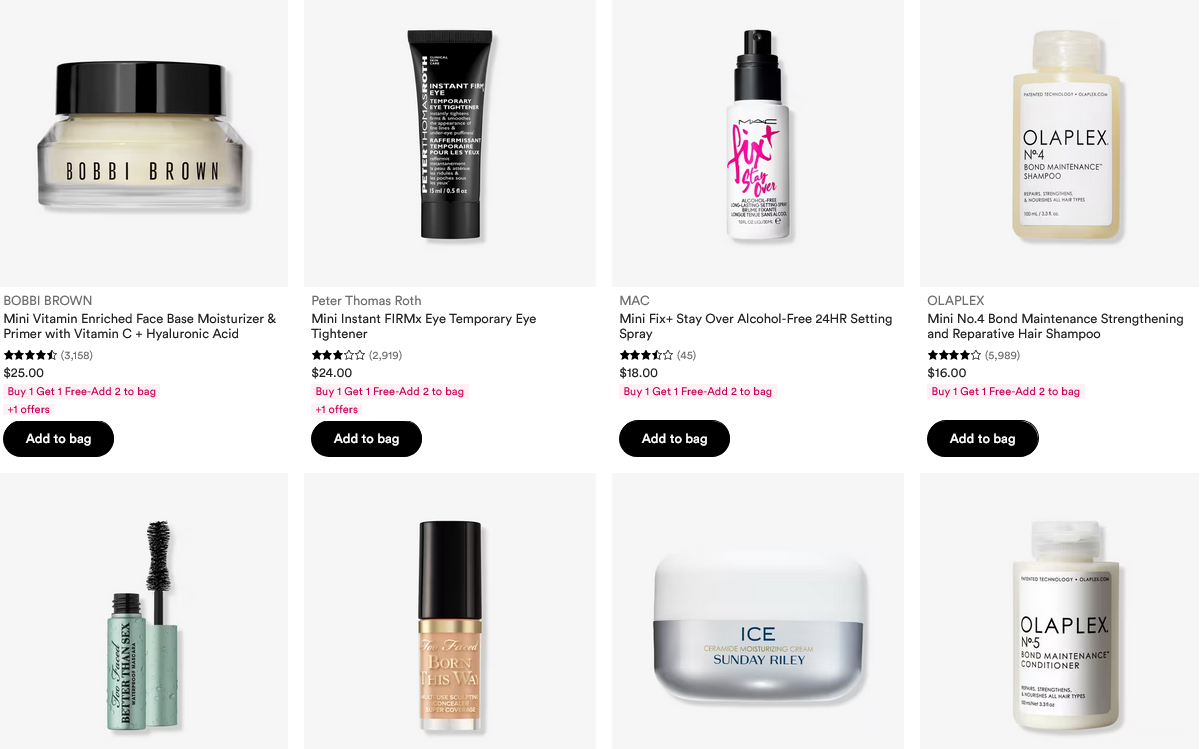Open the Too Faced Born This Way concealer image
Viewport: 1200px width, 749px height.
[x=450, y=611]
